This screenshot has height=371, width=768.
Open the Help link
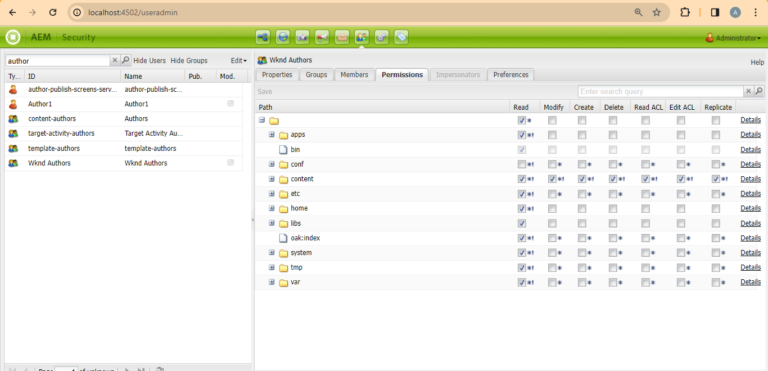click(757, 63)
